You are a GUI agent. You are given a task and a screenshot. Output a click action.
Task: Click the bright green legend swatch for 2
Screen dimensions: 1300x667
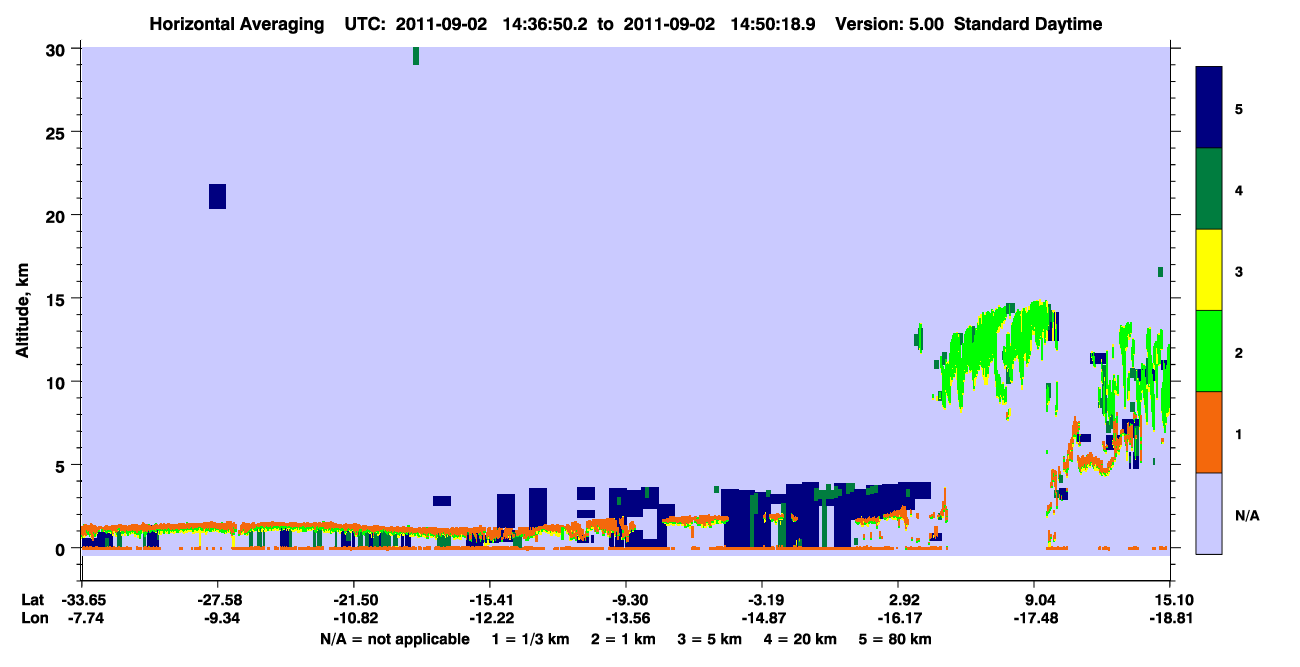coord(1209,351)
